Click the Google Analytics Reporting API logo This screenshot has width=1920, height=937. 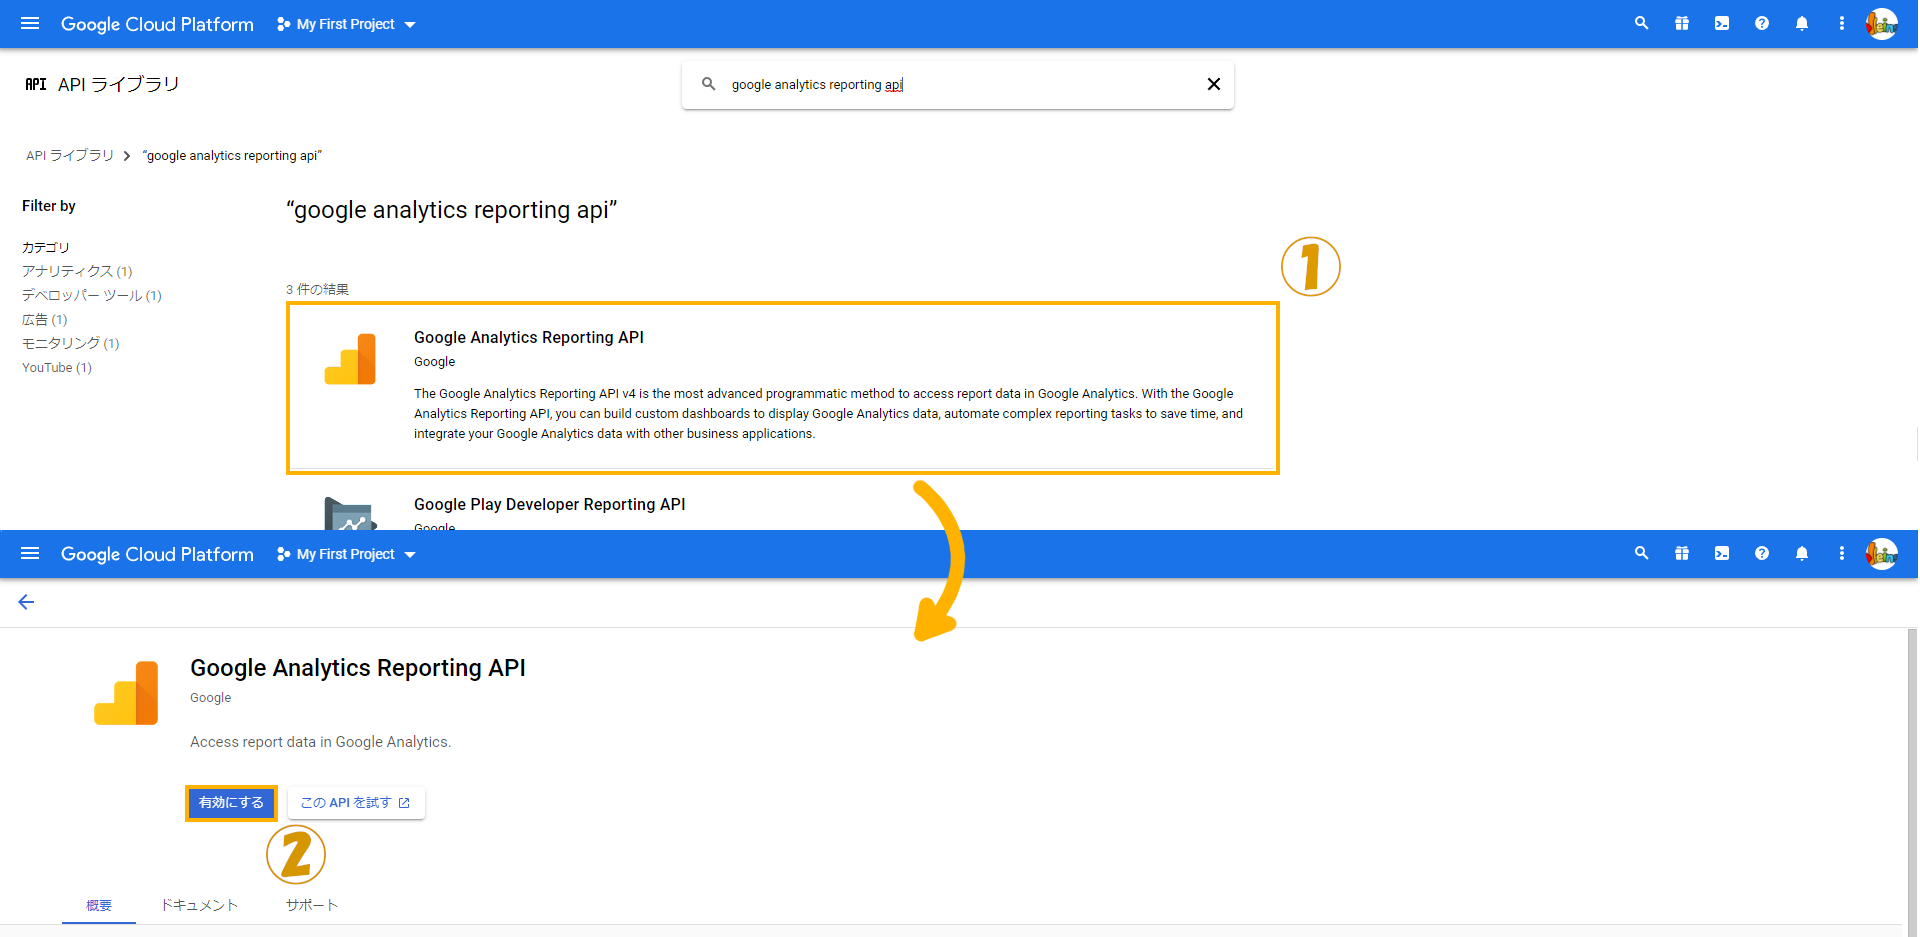[x=126, y=692]
